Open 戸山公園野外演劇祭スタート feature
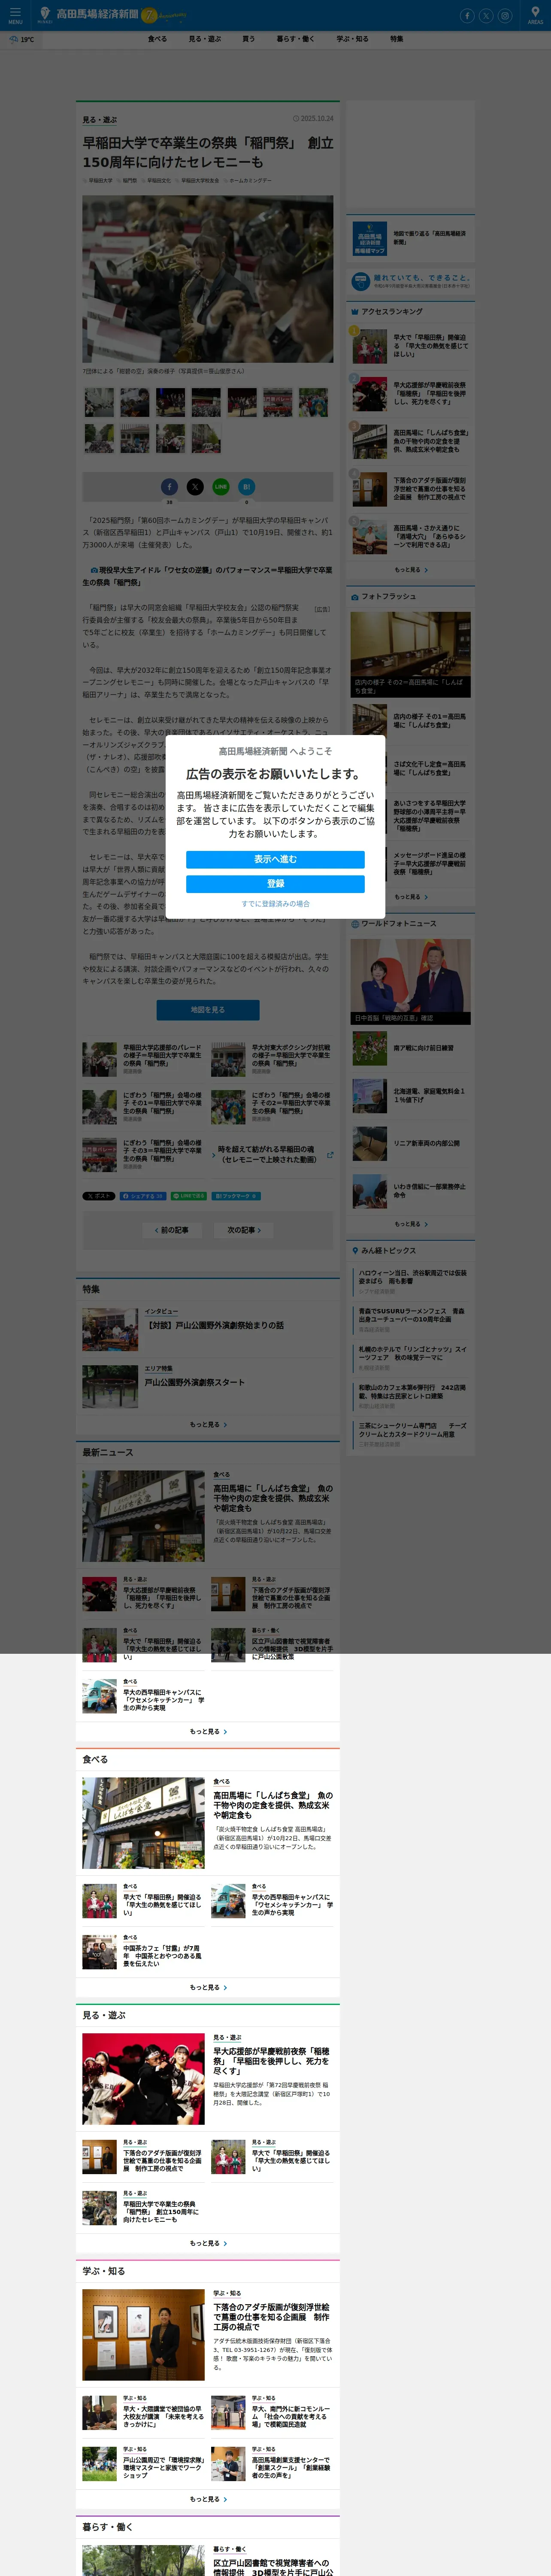Screen dimensions: 551x2576 point(194,1383)
